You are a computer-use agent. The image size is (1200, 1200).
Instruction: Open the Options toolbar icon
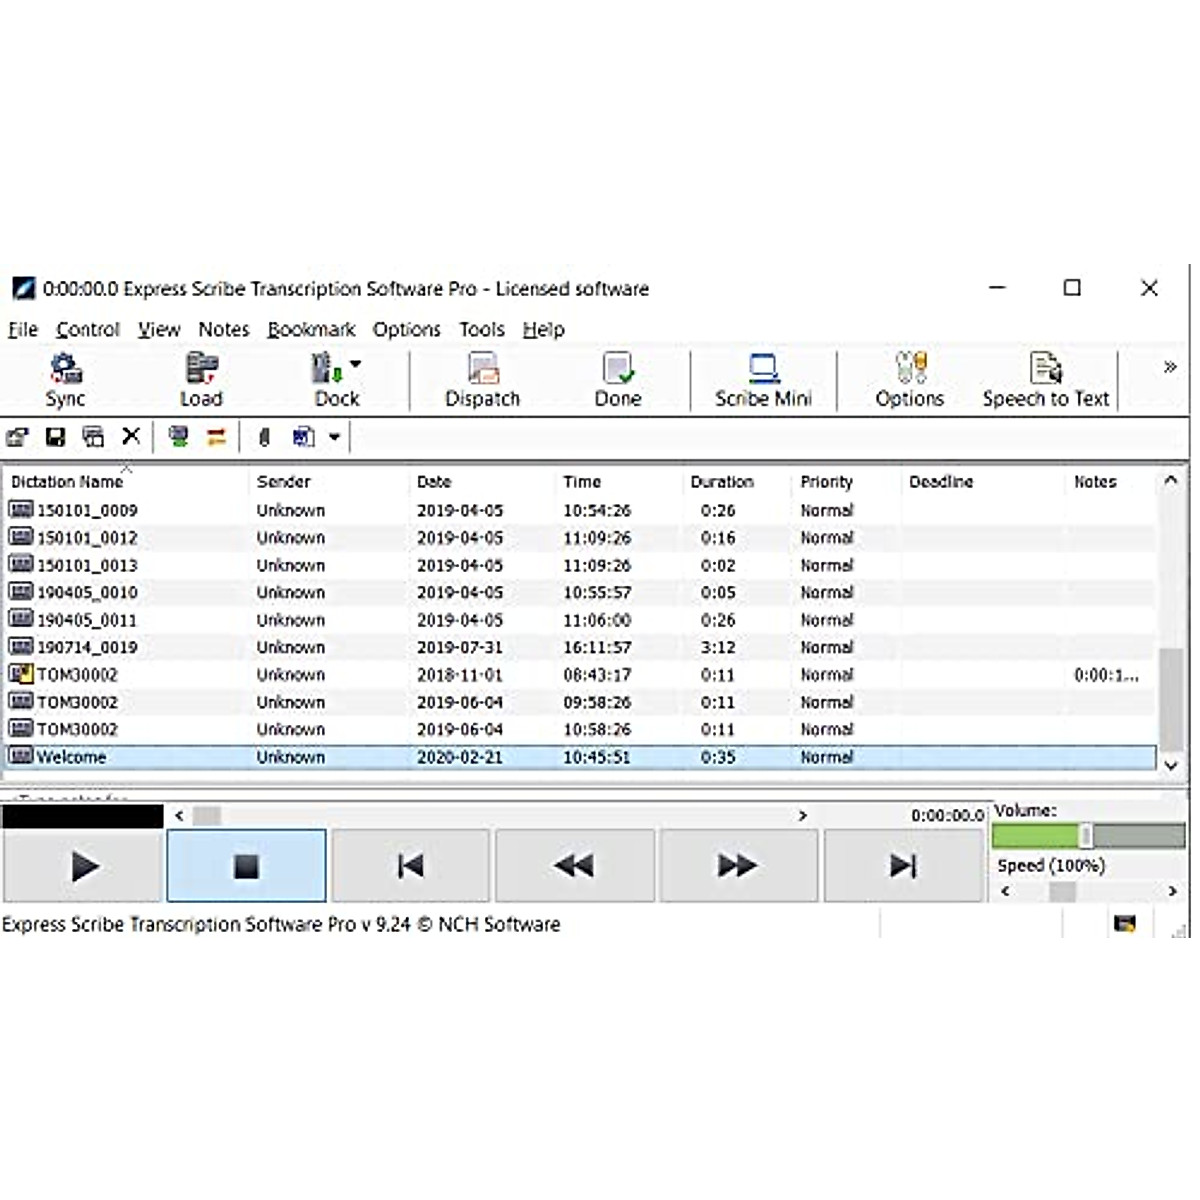pos(909,380)
